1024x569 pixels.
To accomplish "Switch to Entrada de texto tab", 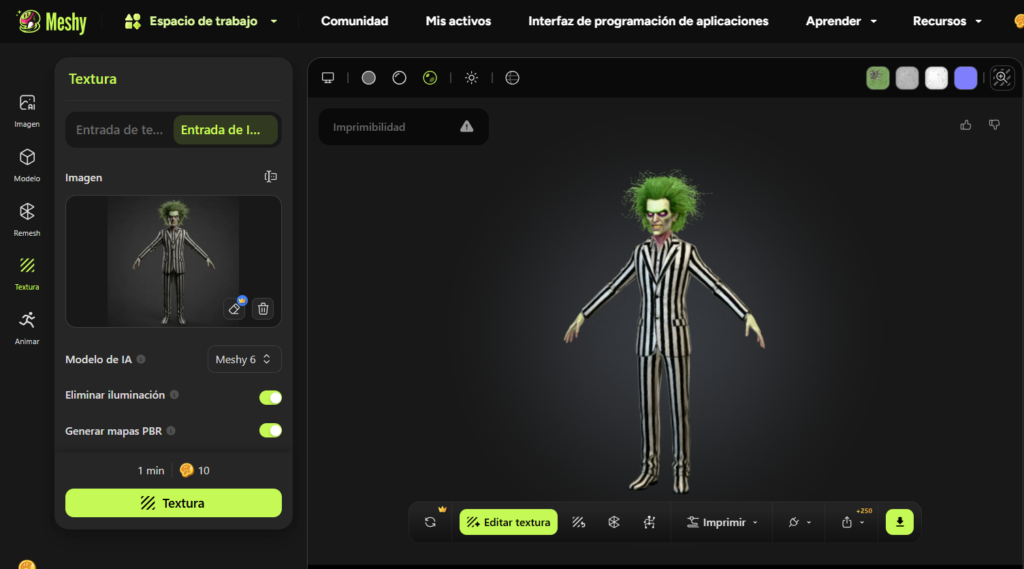I will 120,129.
